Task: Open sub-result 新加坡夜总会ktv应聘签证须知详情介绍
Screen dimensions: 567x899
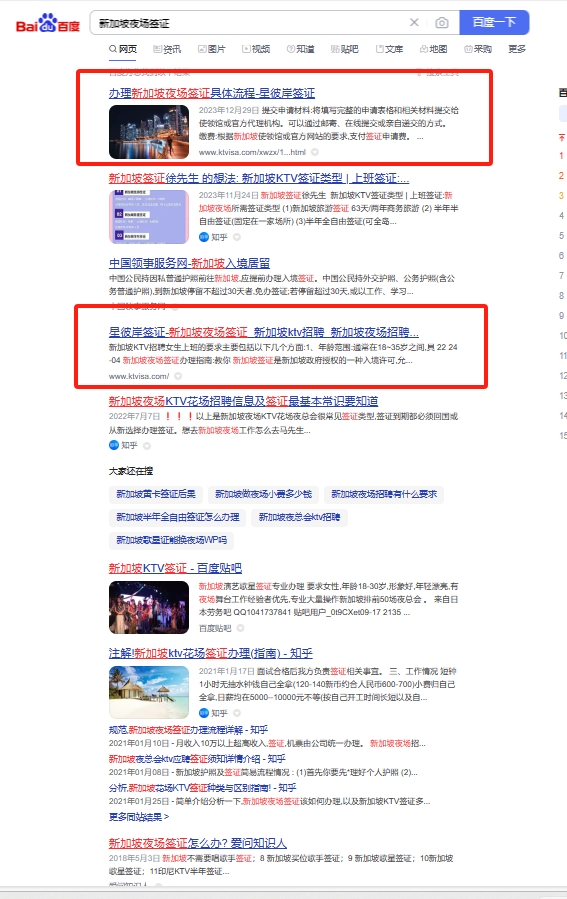Action: [x=197, y=759]
